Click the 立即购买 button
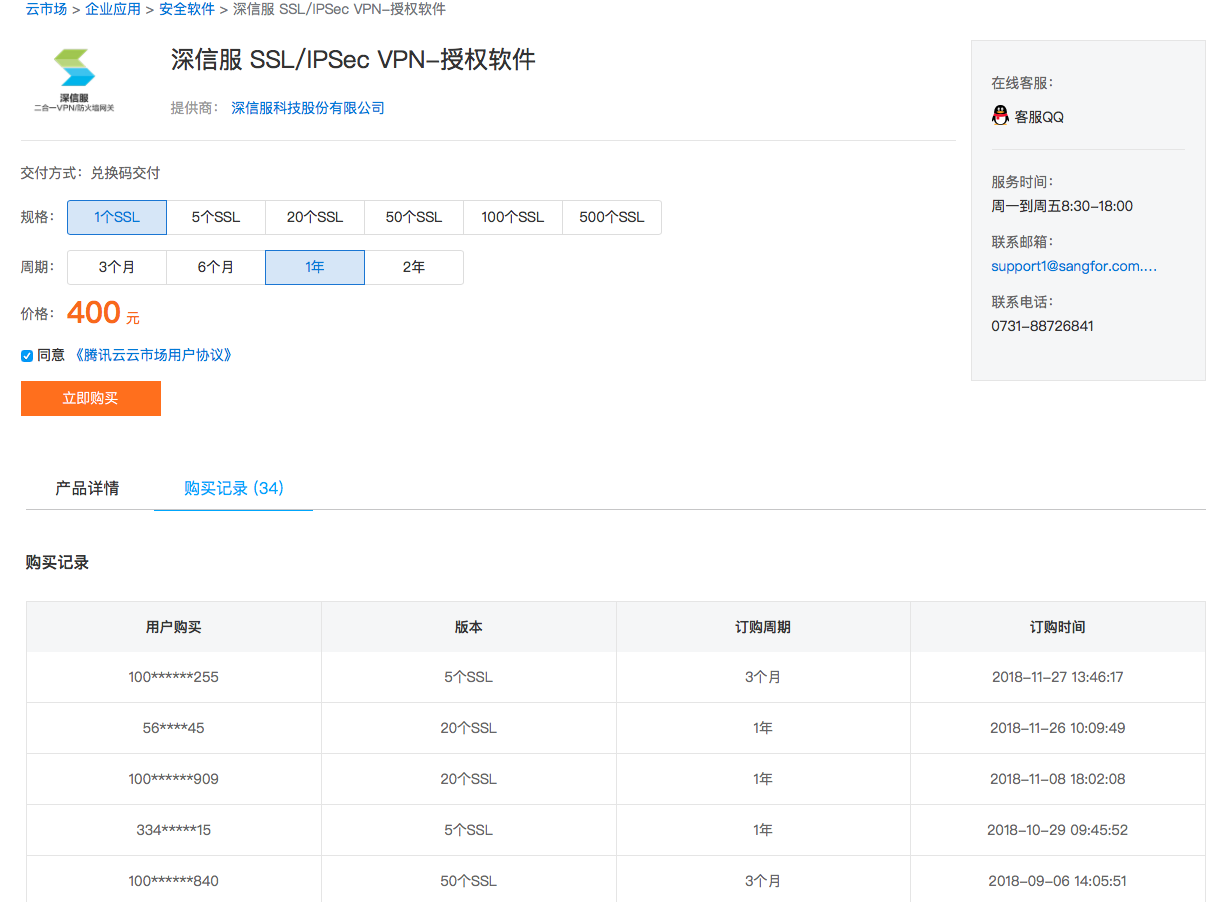The image size is (1207, 902). tap(91, 398)
